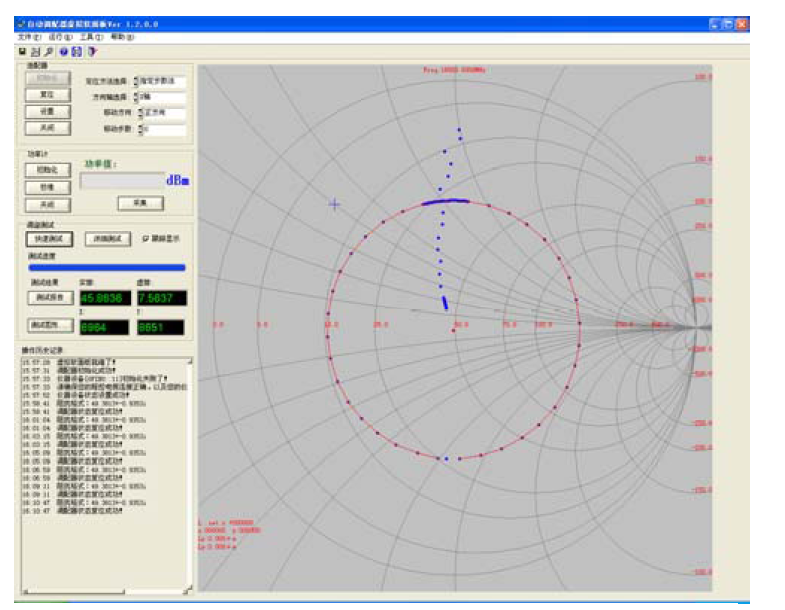Minimize the application window
785x610 pixels.
pos(715,24)
